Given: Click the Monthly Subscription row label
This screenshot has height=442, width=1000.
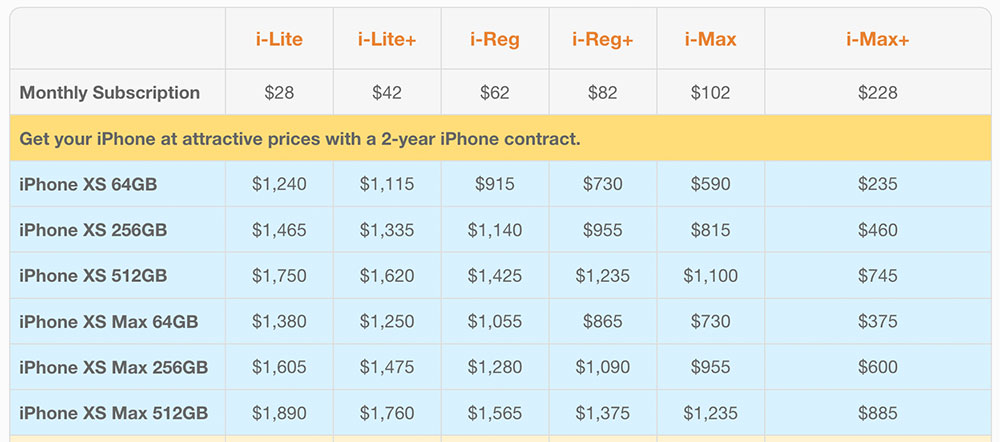Looking at the screenshot, I should (x=110, y=93).
